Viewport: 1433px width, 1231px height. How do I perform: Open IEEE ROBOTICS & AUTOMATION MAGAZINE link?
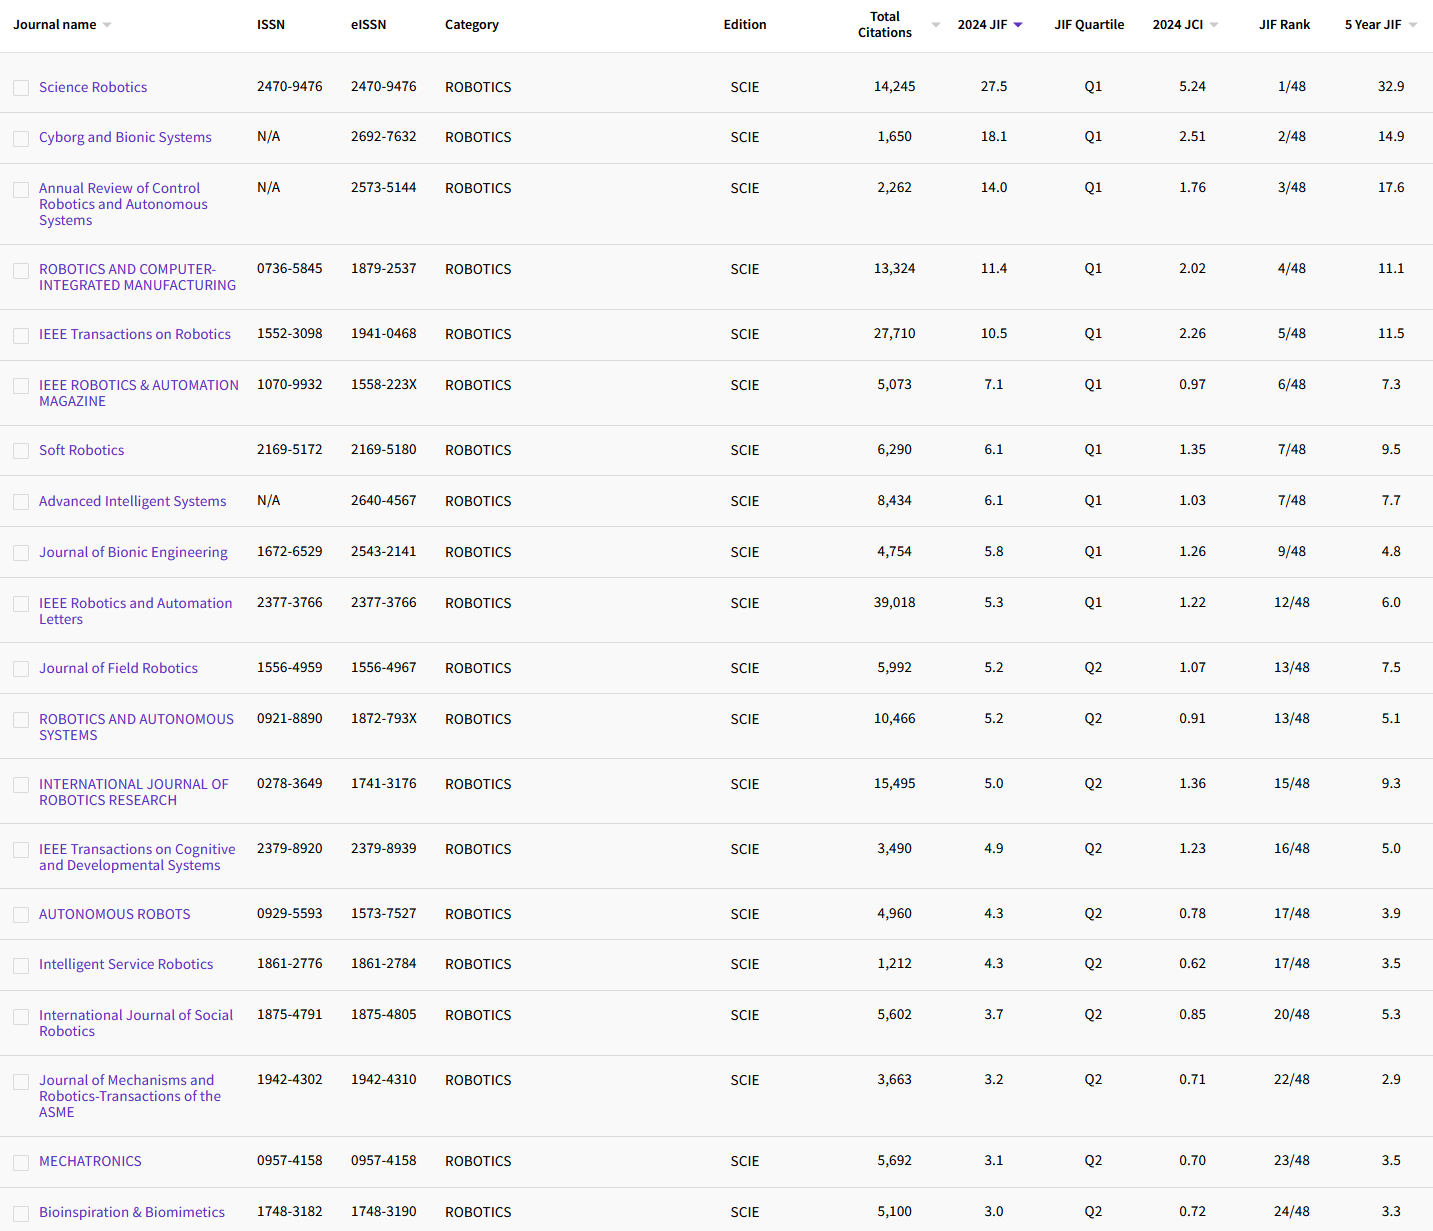coord(139,393)
